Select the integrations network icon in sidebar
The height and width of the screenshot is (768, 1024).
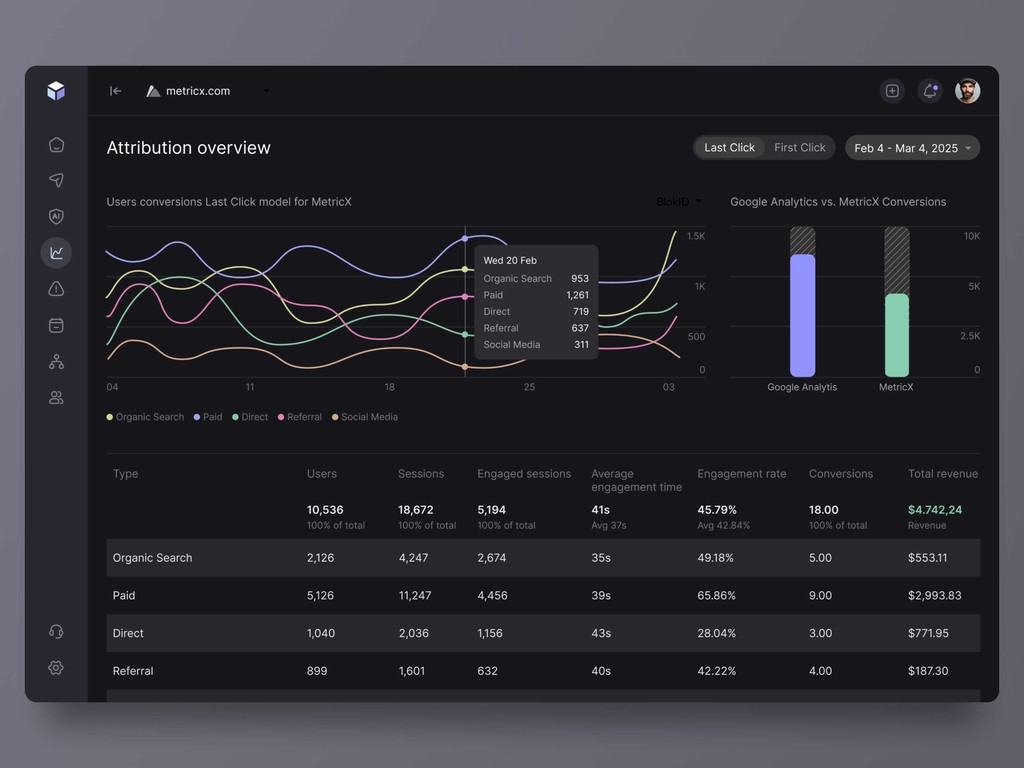point(56,361)
